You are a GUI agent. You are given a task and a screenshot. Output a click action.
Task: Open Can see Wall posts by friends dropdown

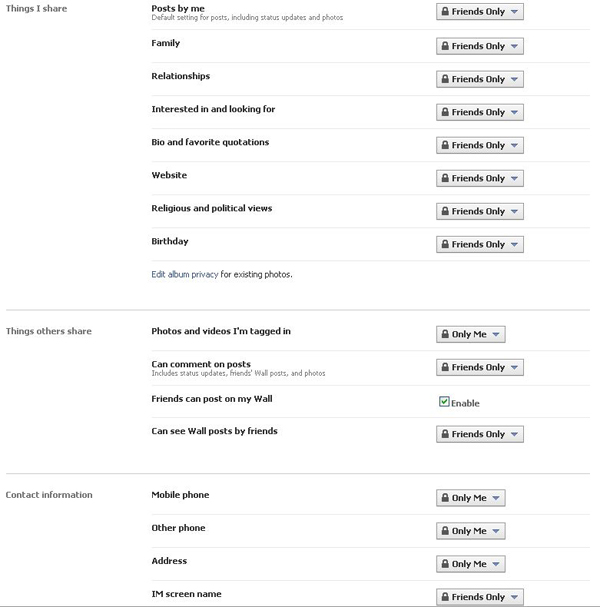click(x=480, y=434)
